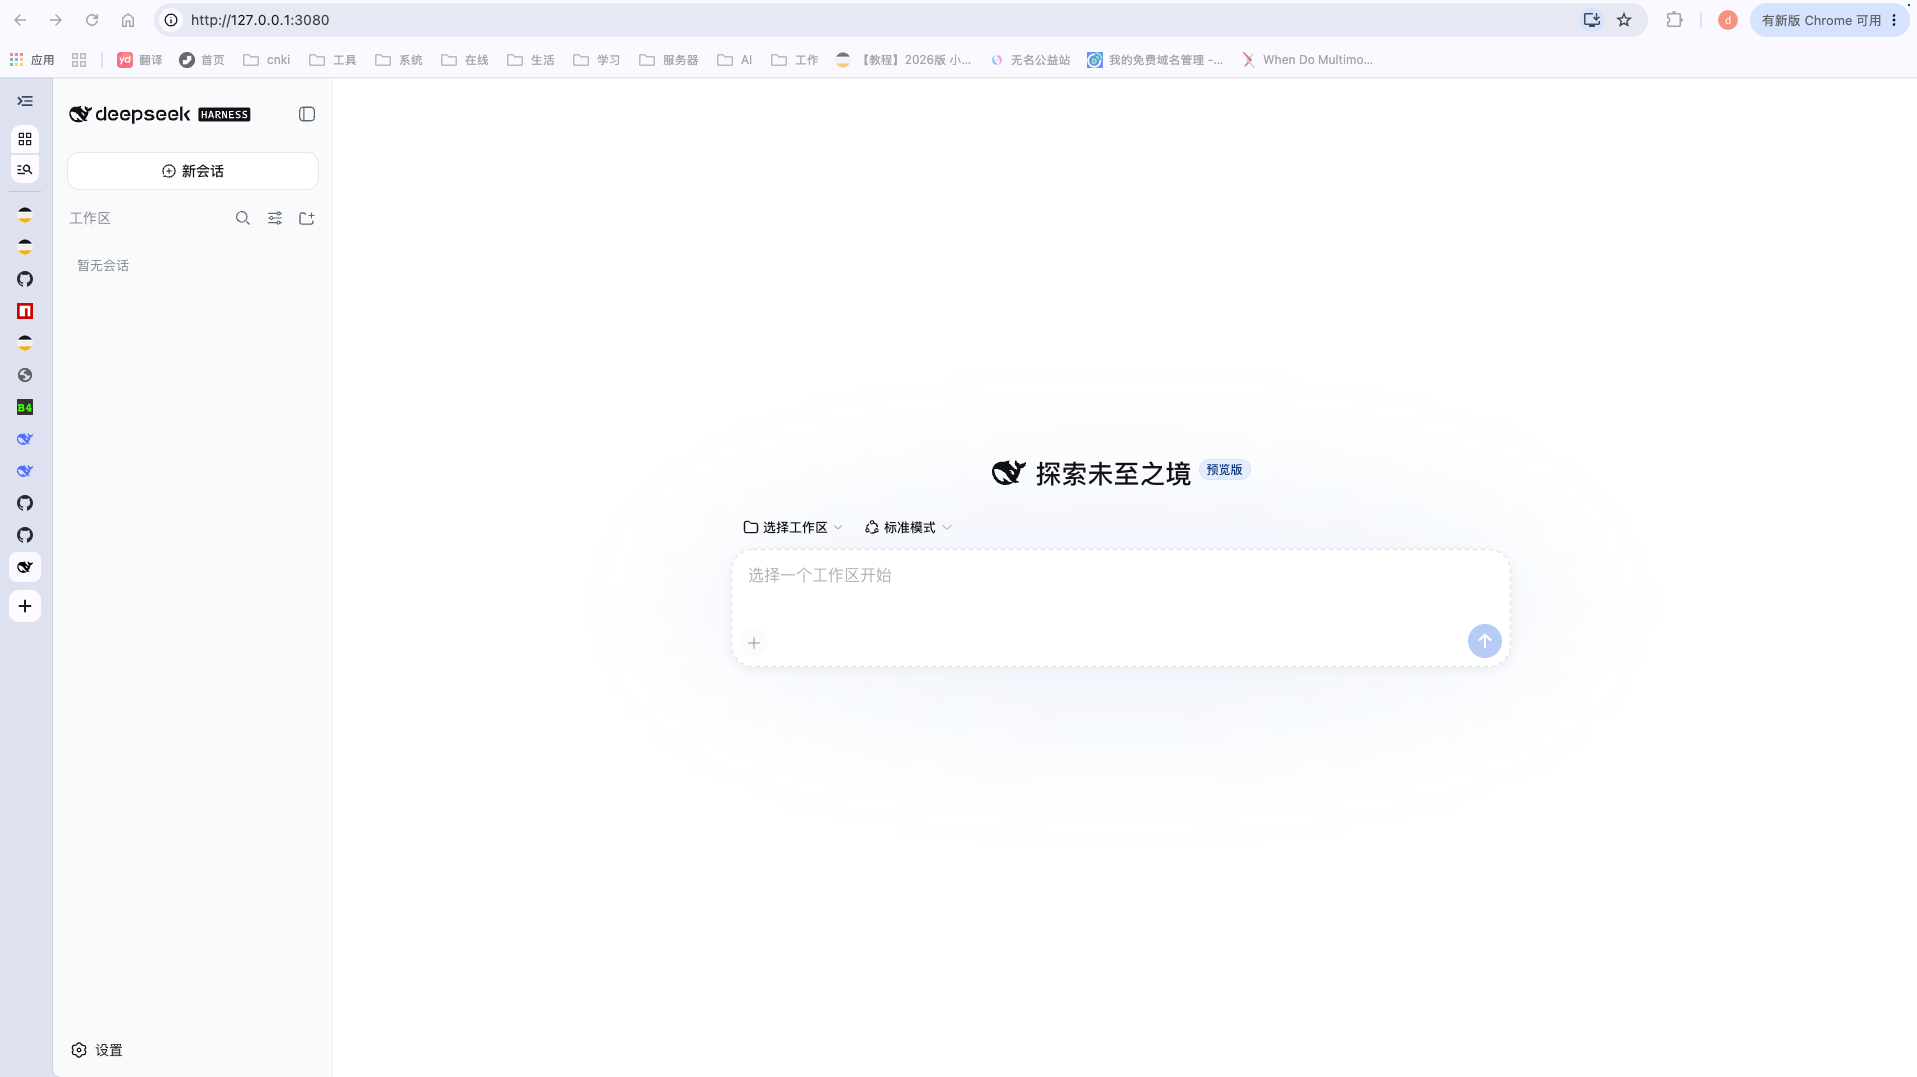Send the message with the arrow button

click(x=1484, y=641)
